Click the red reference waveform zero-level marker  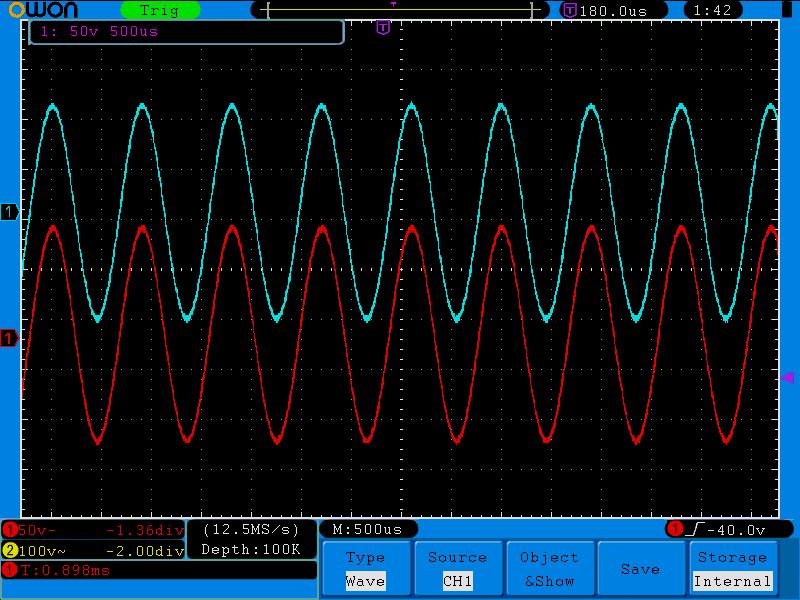click(x=9, y=338)
